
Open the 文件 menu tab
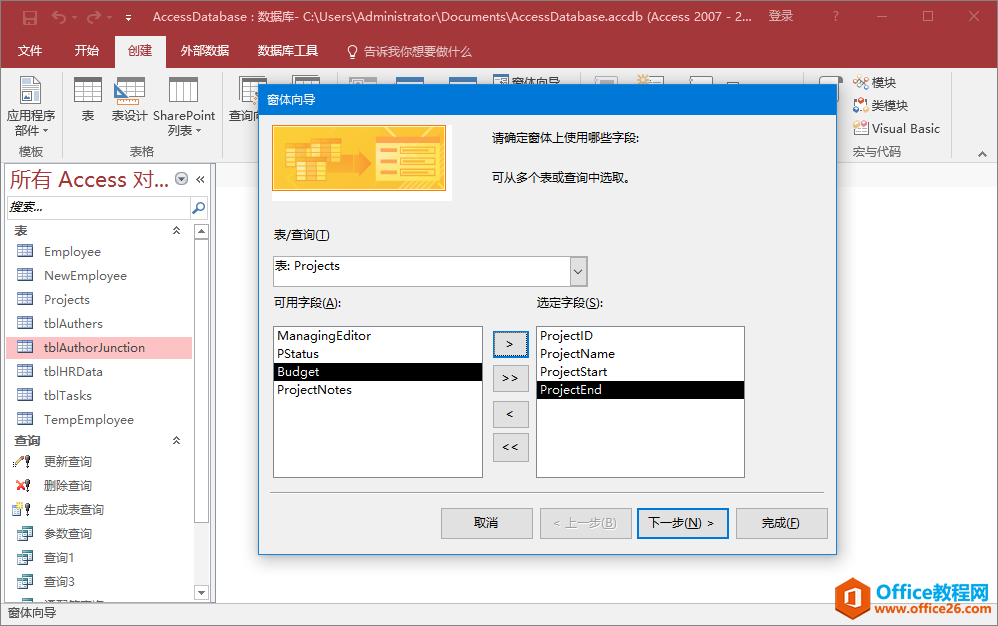[x=30, y=51]
